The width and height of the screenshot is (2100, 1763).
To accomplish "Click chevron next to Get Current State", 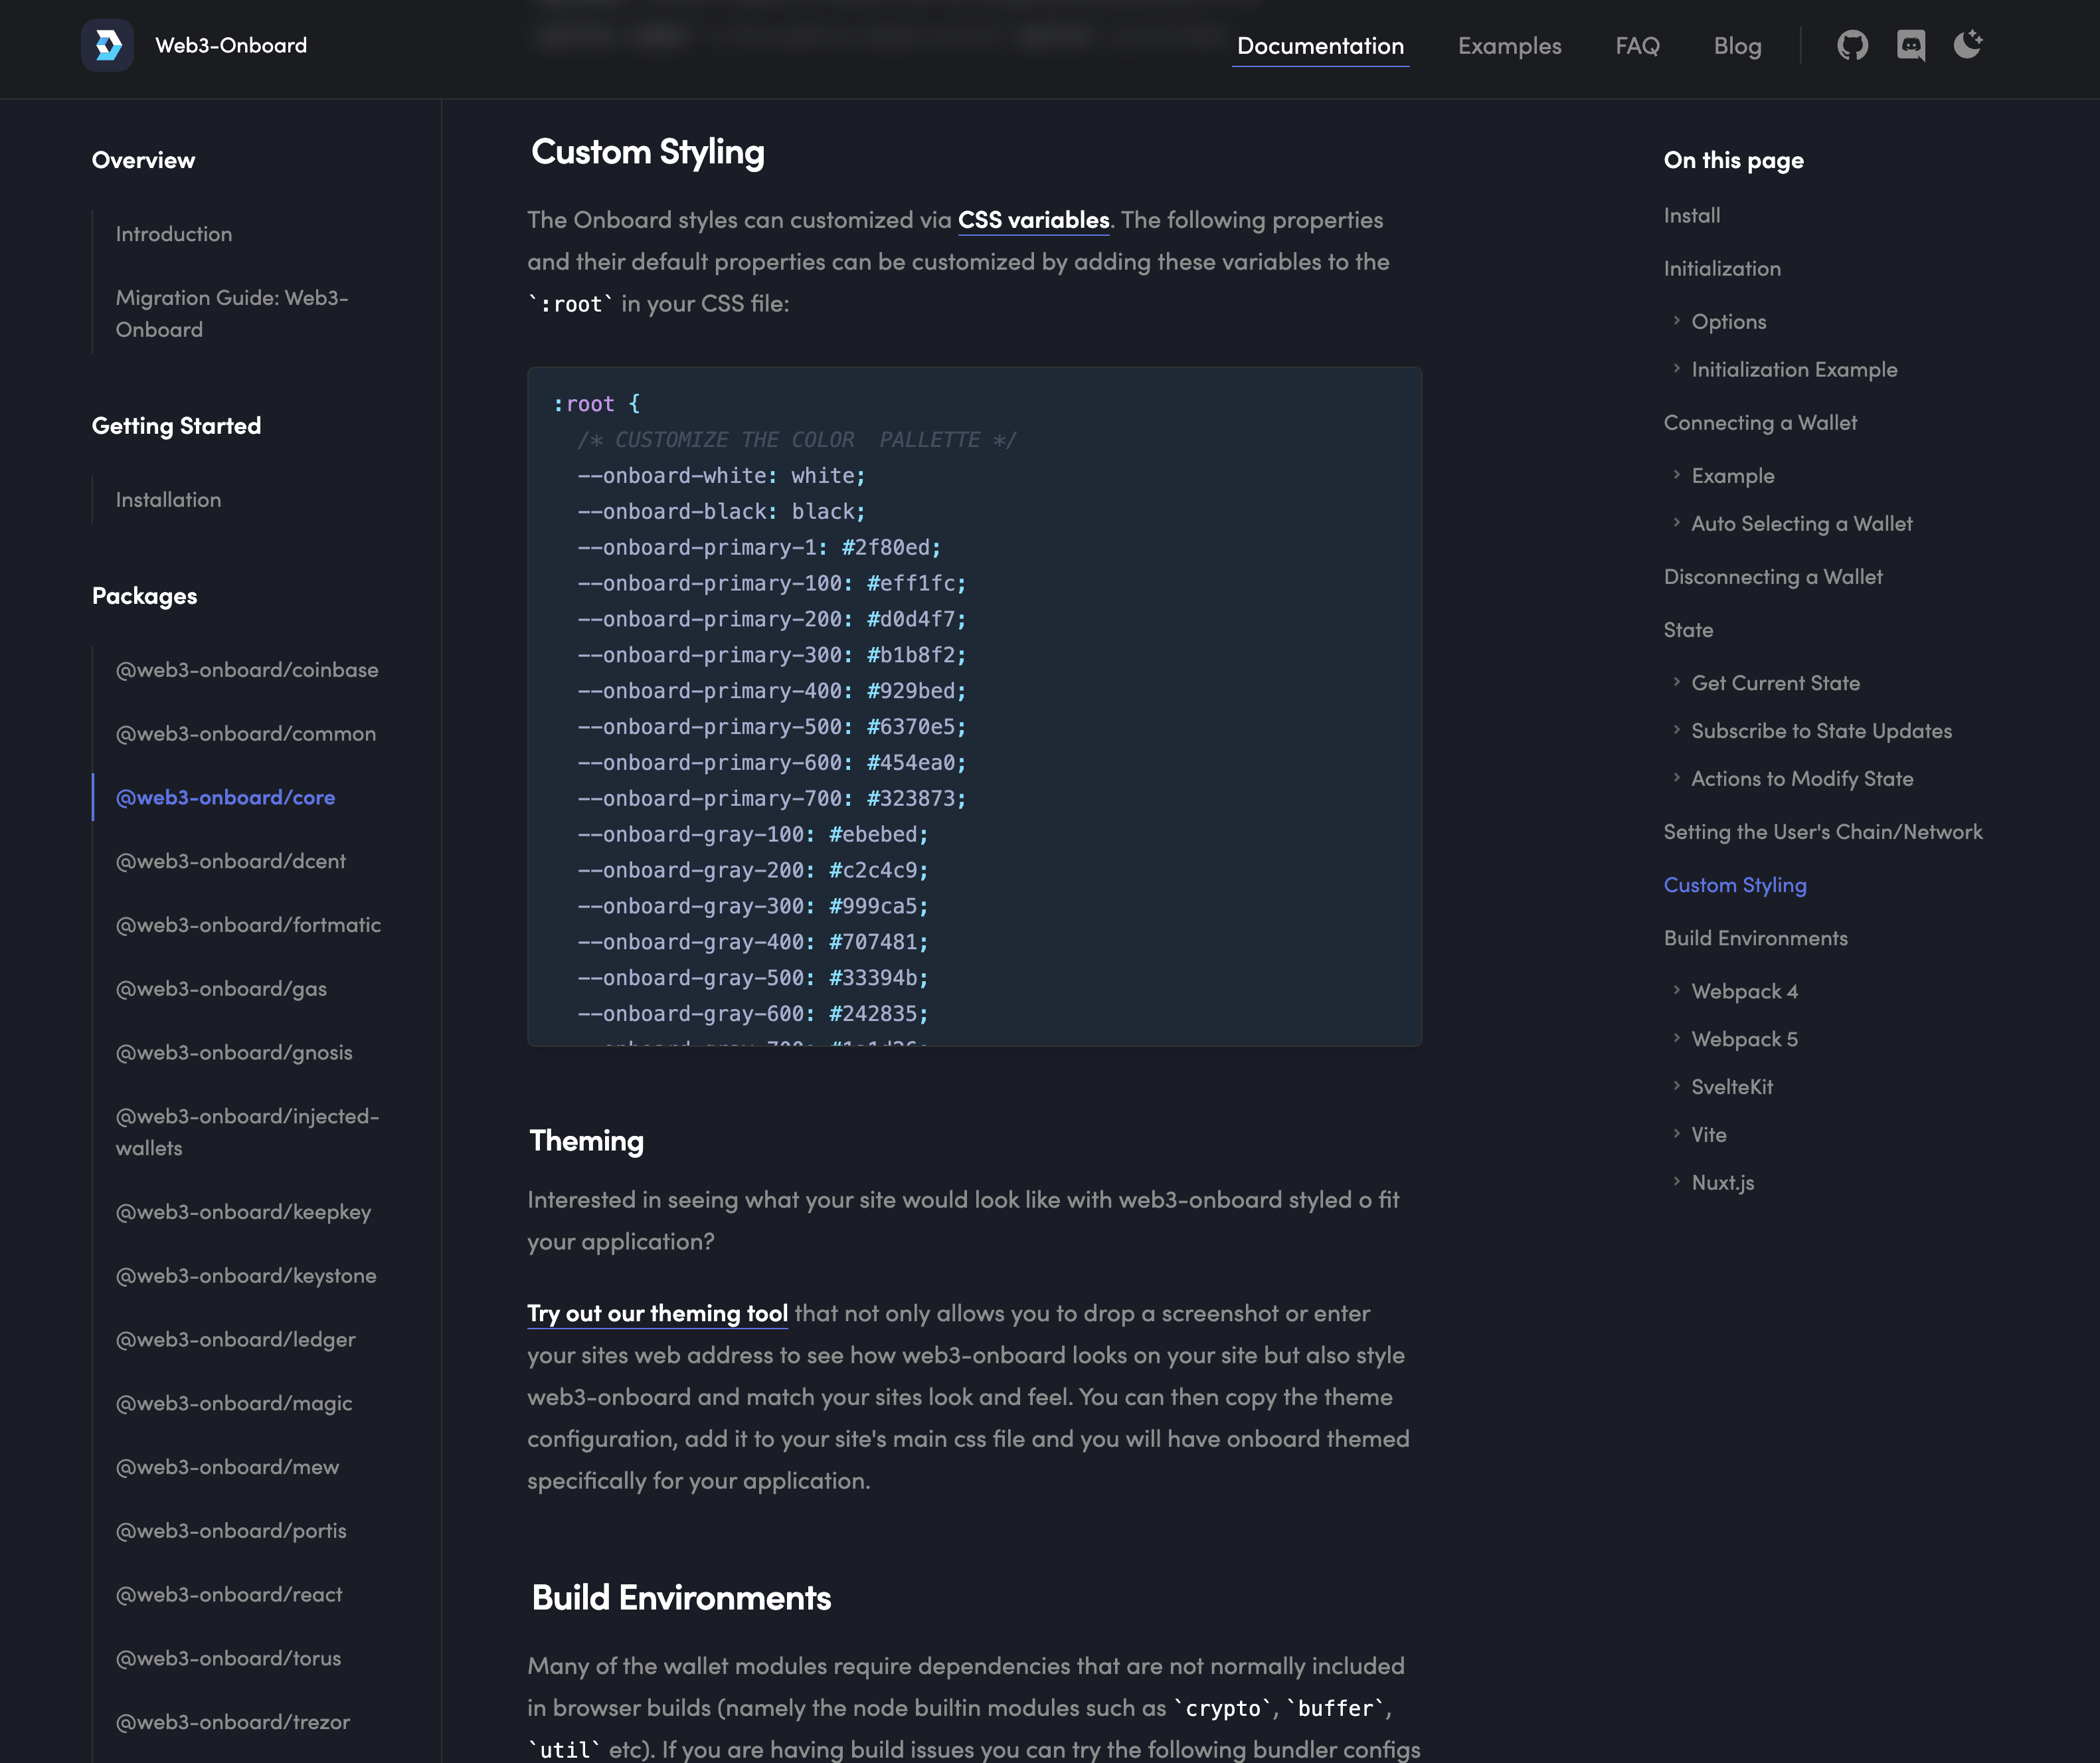I will tap(1677, 682).
